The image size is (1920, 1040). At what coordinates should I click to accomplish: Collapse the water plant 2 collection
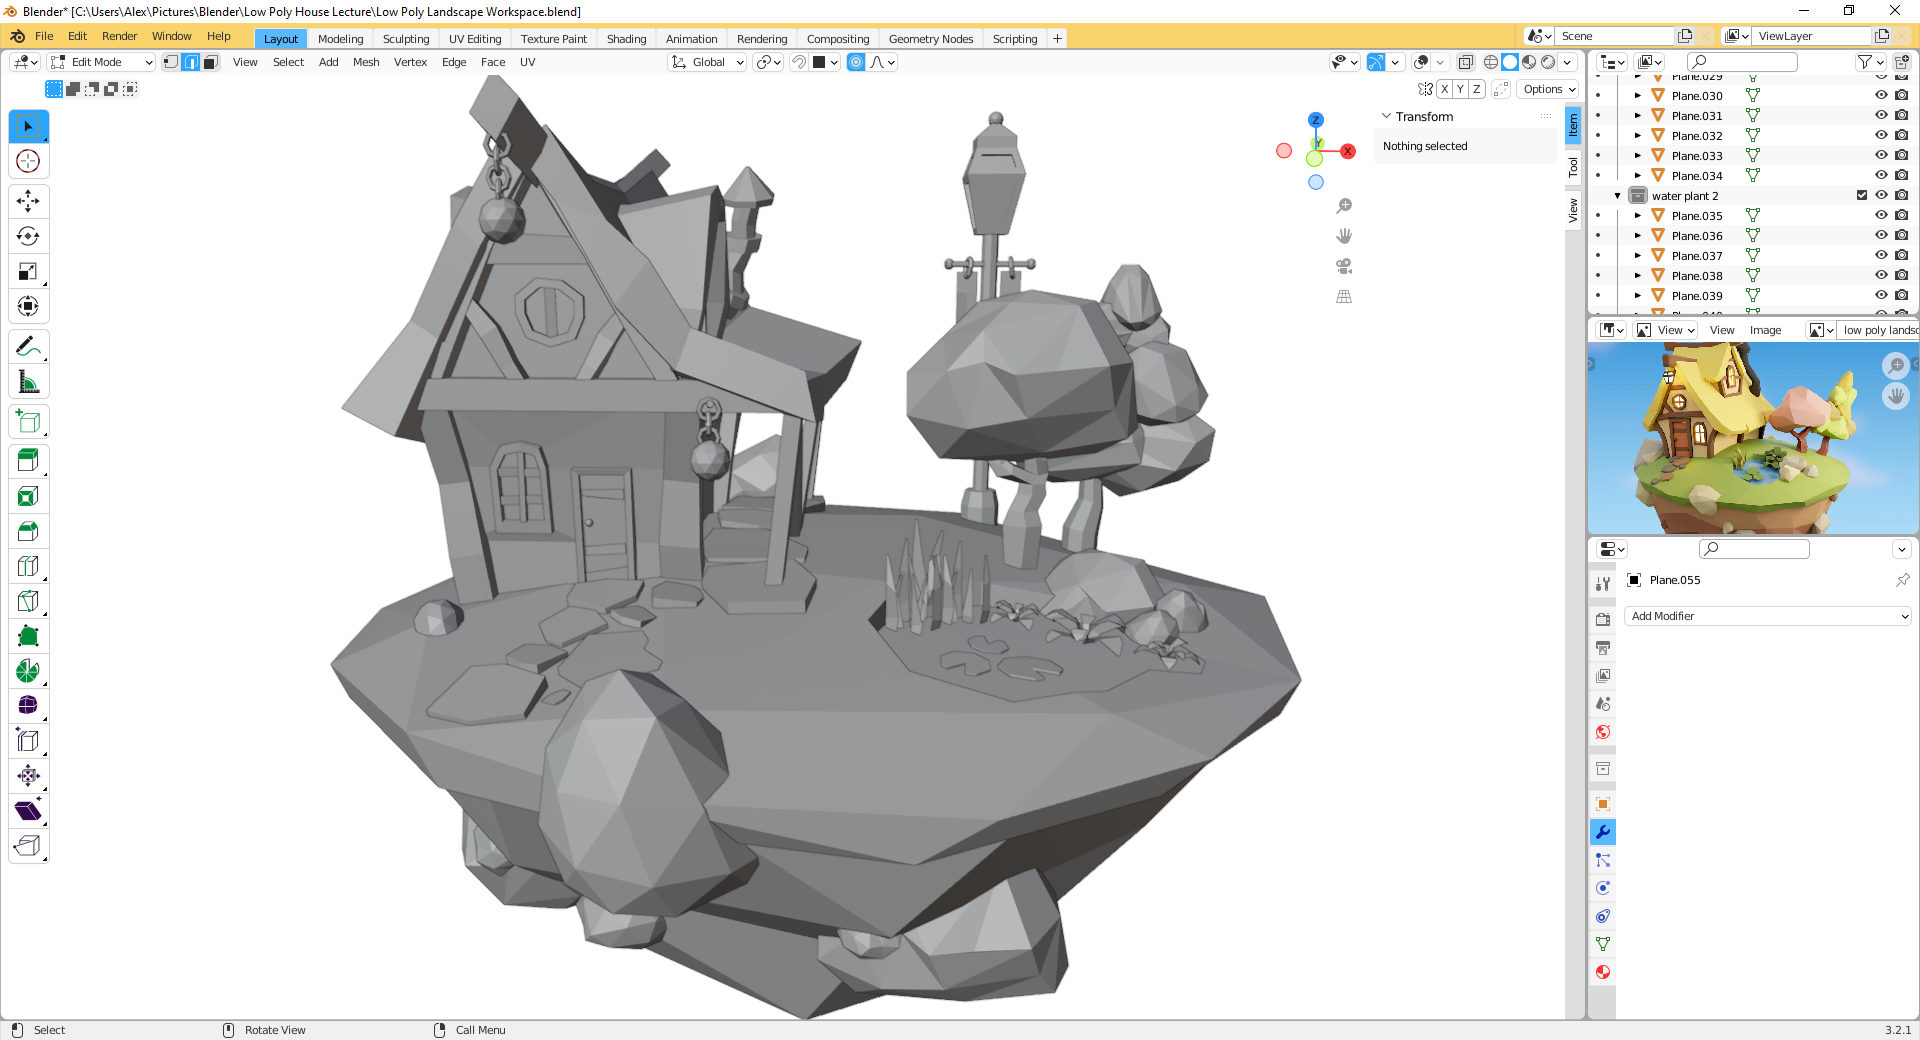click(x=1617, y=196)
